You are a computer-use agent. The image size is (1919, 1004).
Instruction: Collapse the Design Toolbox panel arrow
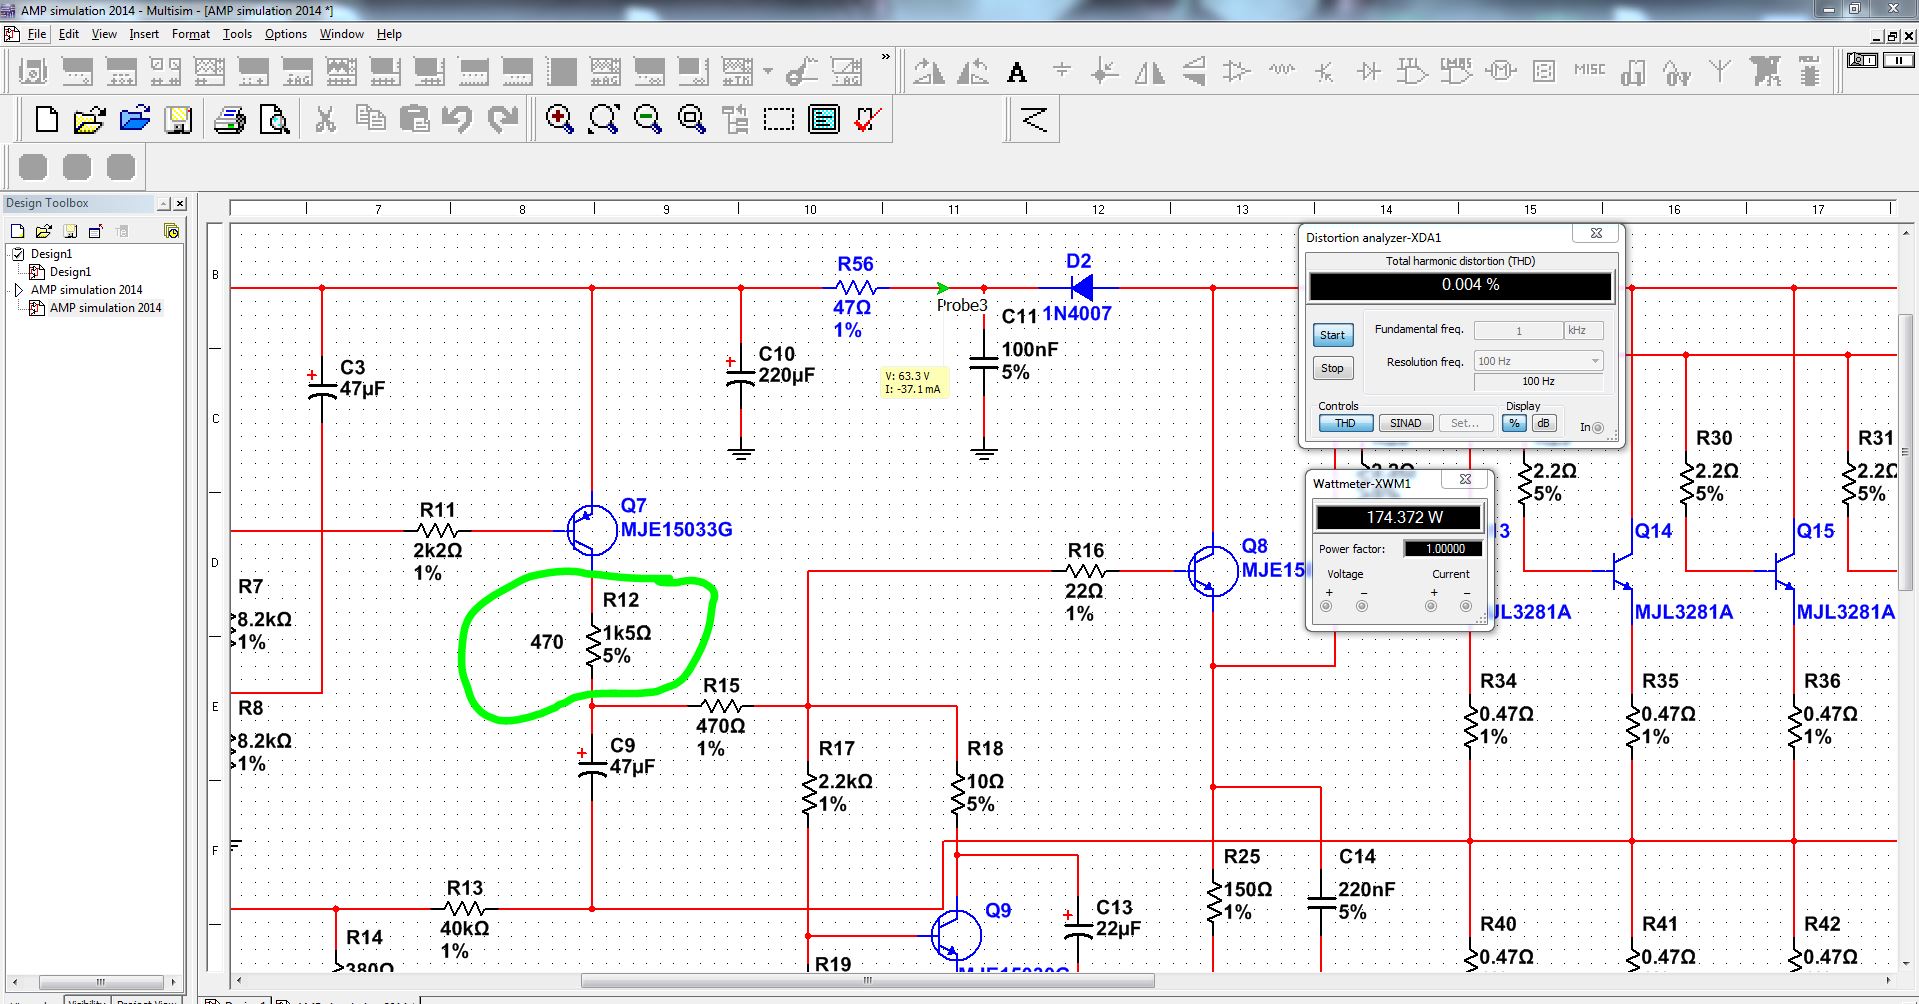tap(163, 203)
